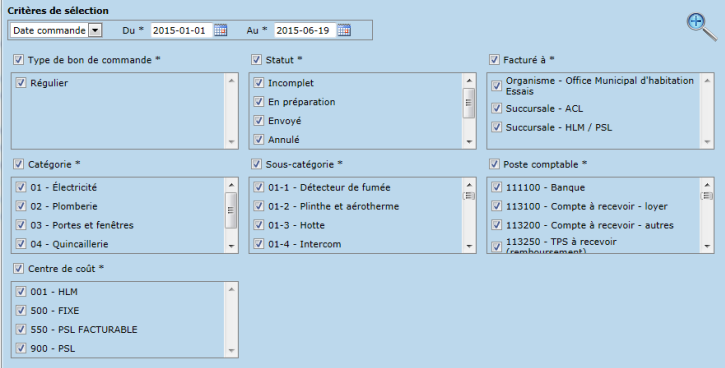Toggle the Sous-catégorie select-all checkbox

(256, 164)
